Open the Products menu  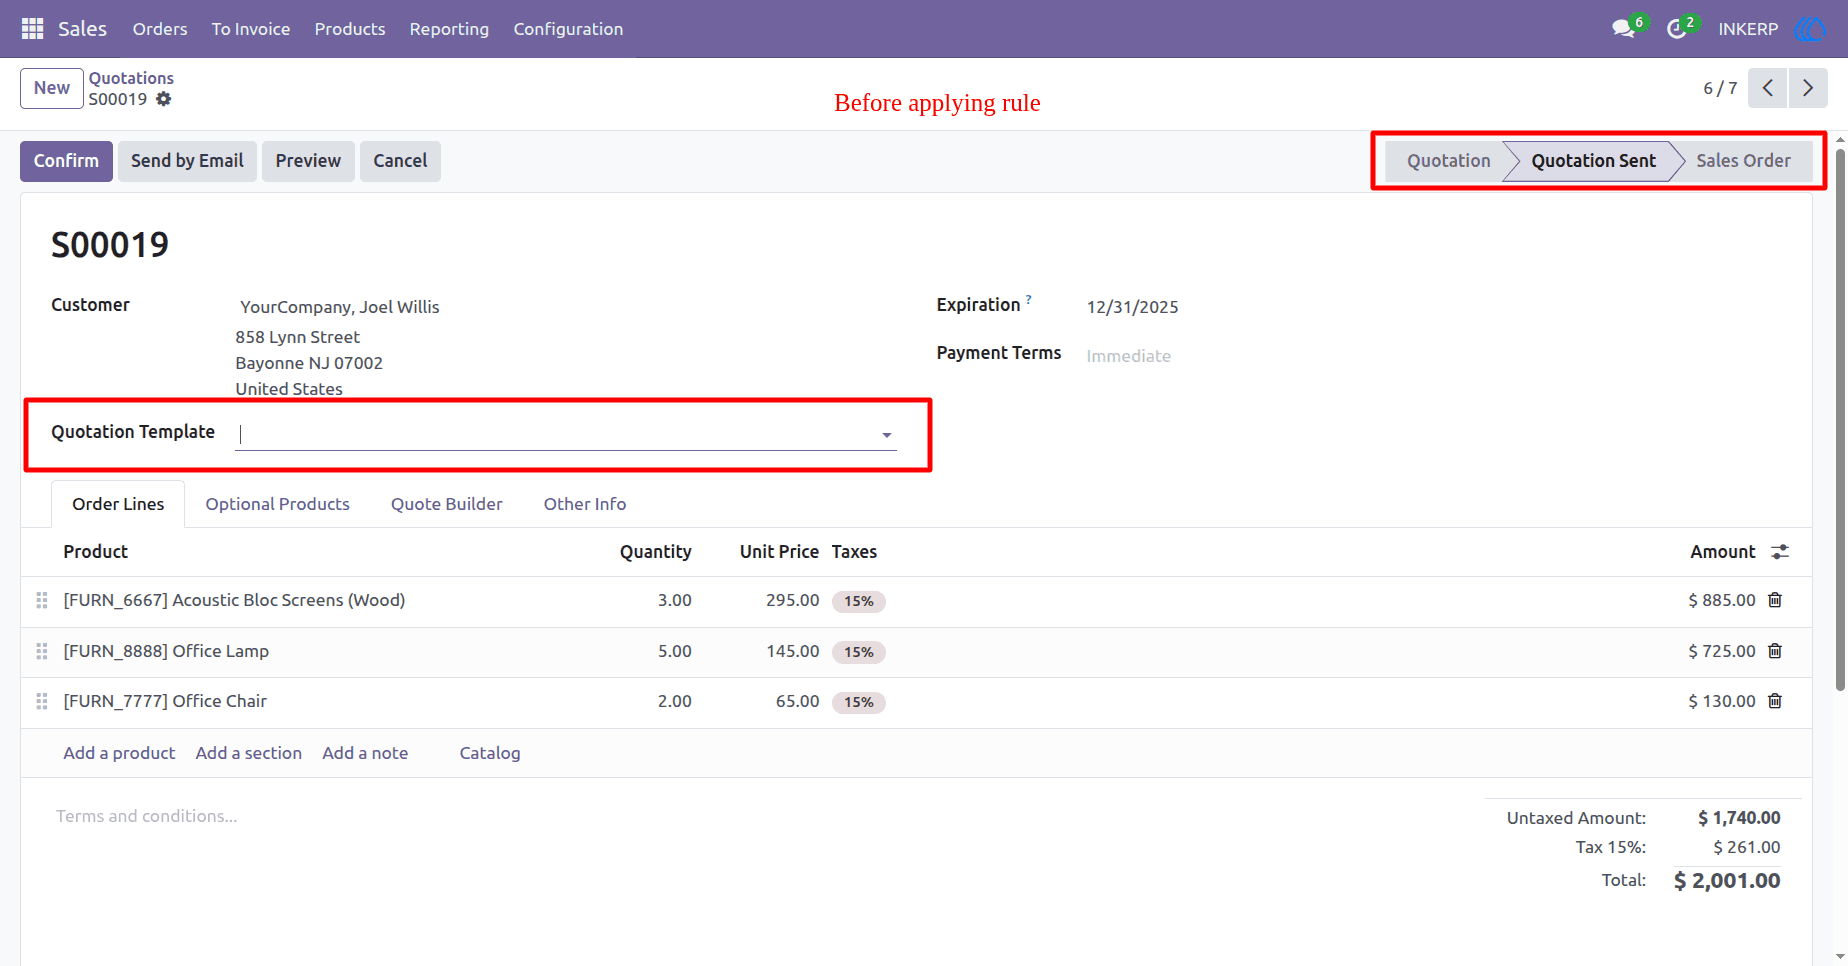coord(350,29)
